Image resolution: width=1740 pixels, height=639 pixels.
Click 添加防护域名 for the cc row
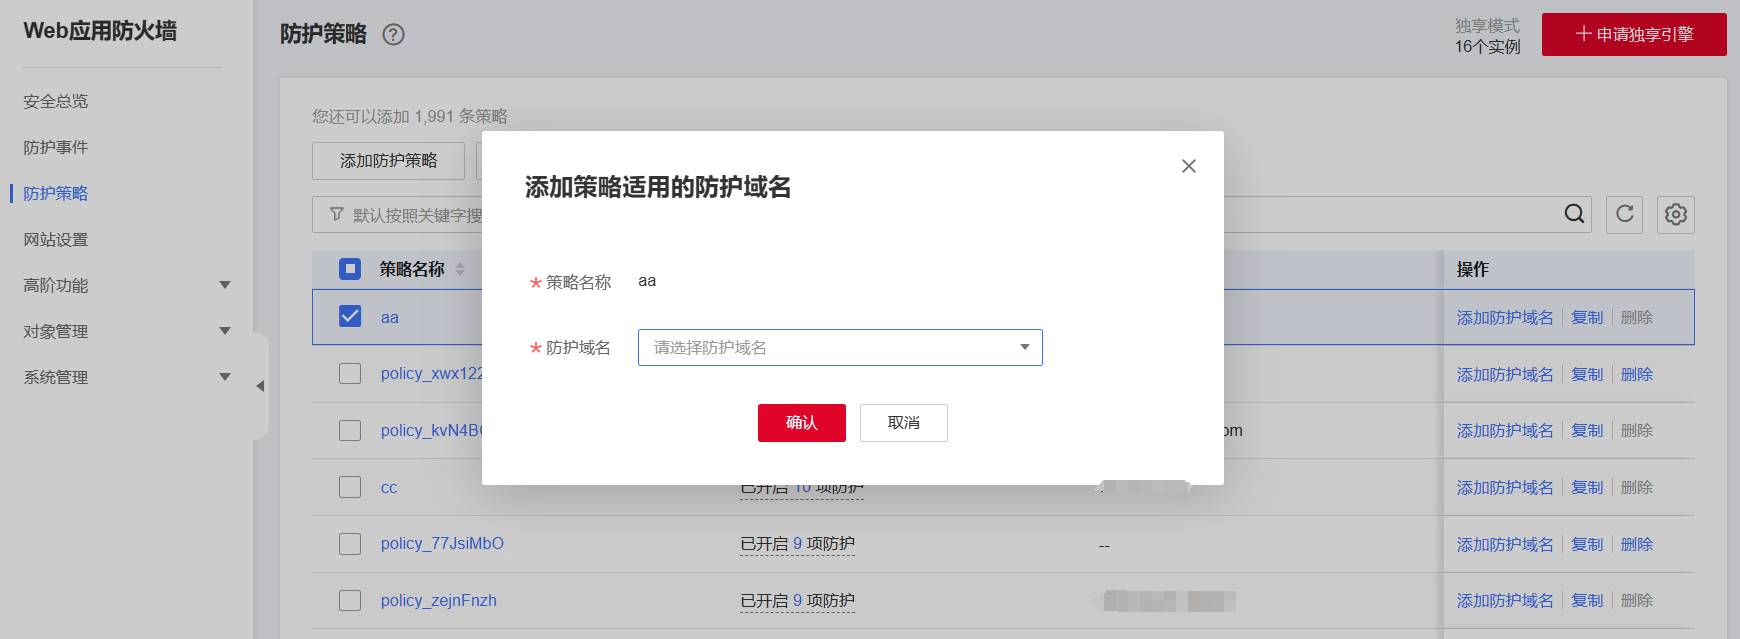pos(1505,487)
